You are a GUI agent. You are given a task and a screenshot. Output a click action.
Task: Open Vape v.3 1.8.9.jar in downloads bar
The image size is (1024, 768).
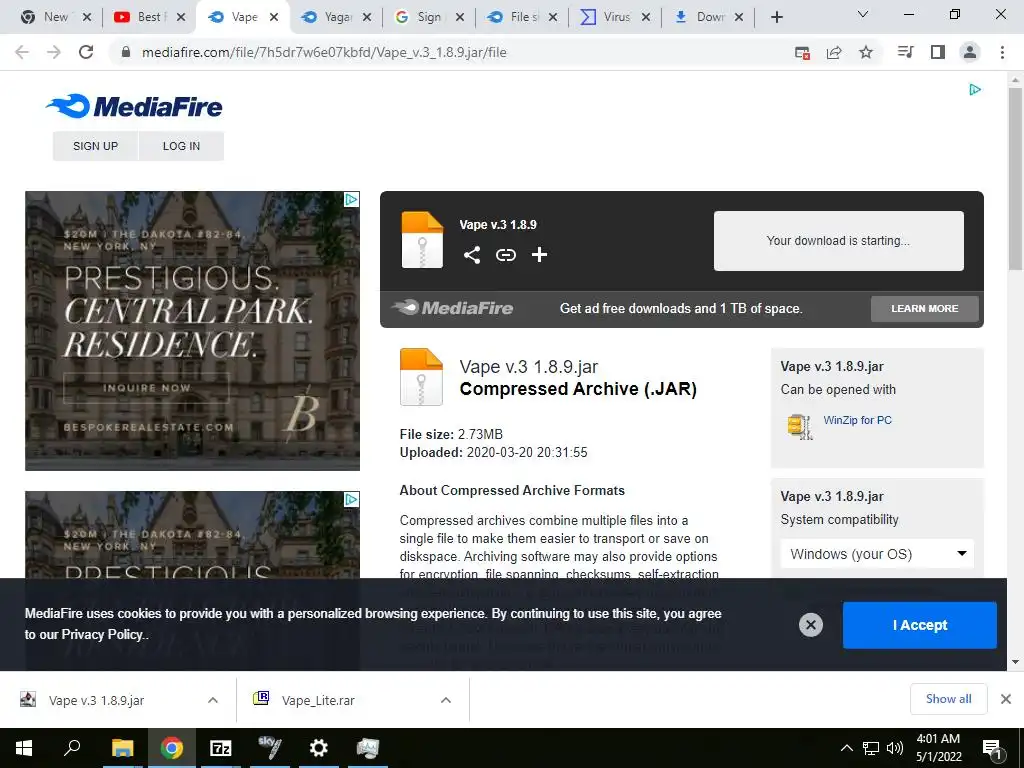pyautogui.click(x=96, y=700)
